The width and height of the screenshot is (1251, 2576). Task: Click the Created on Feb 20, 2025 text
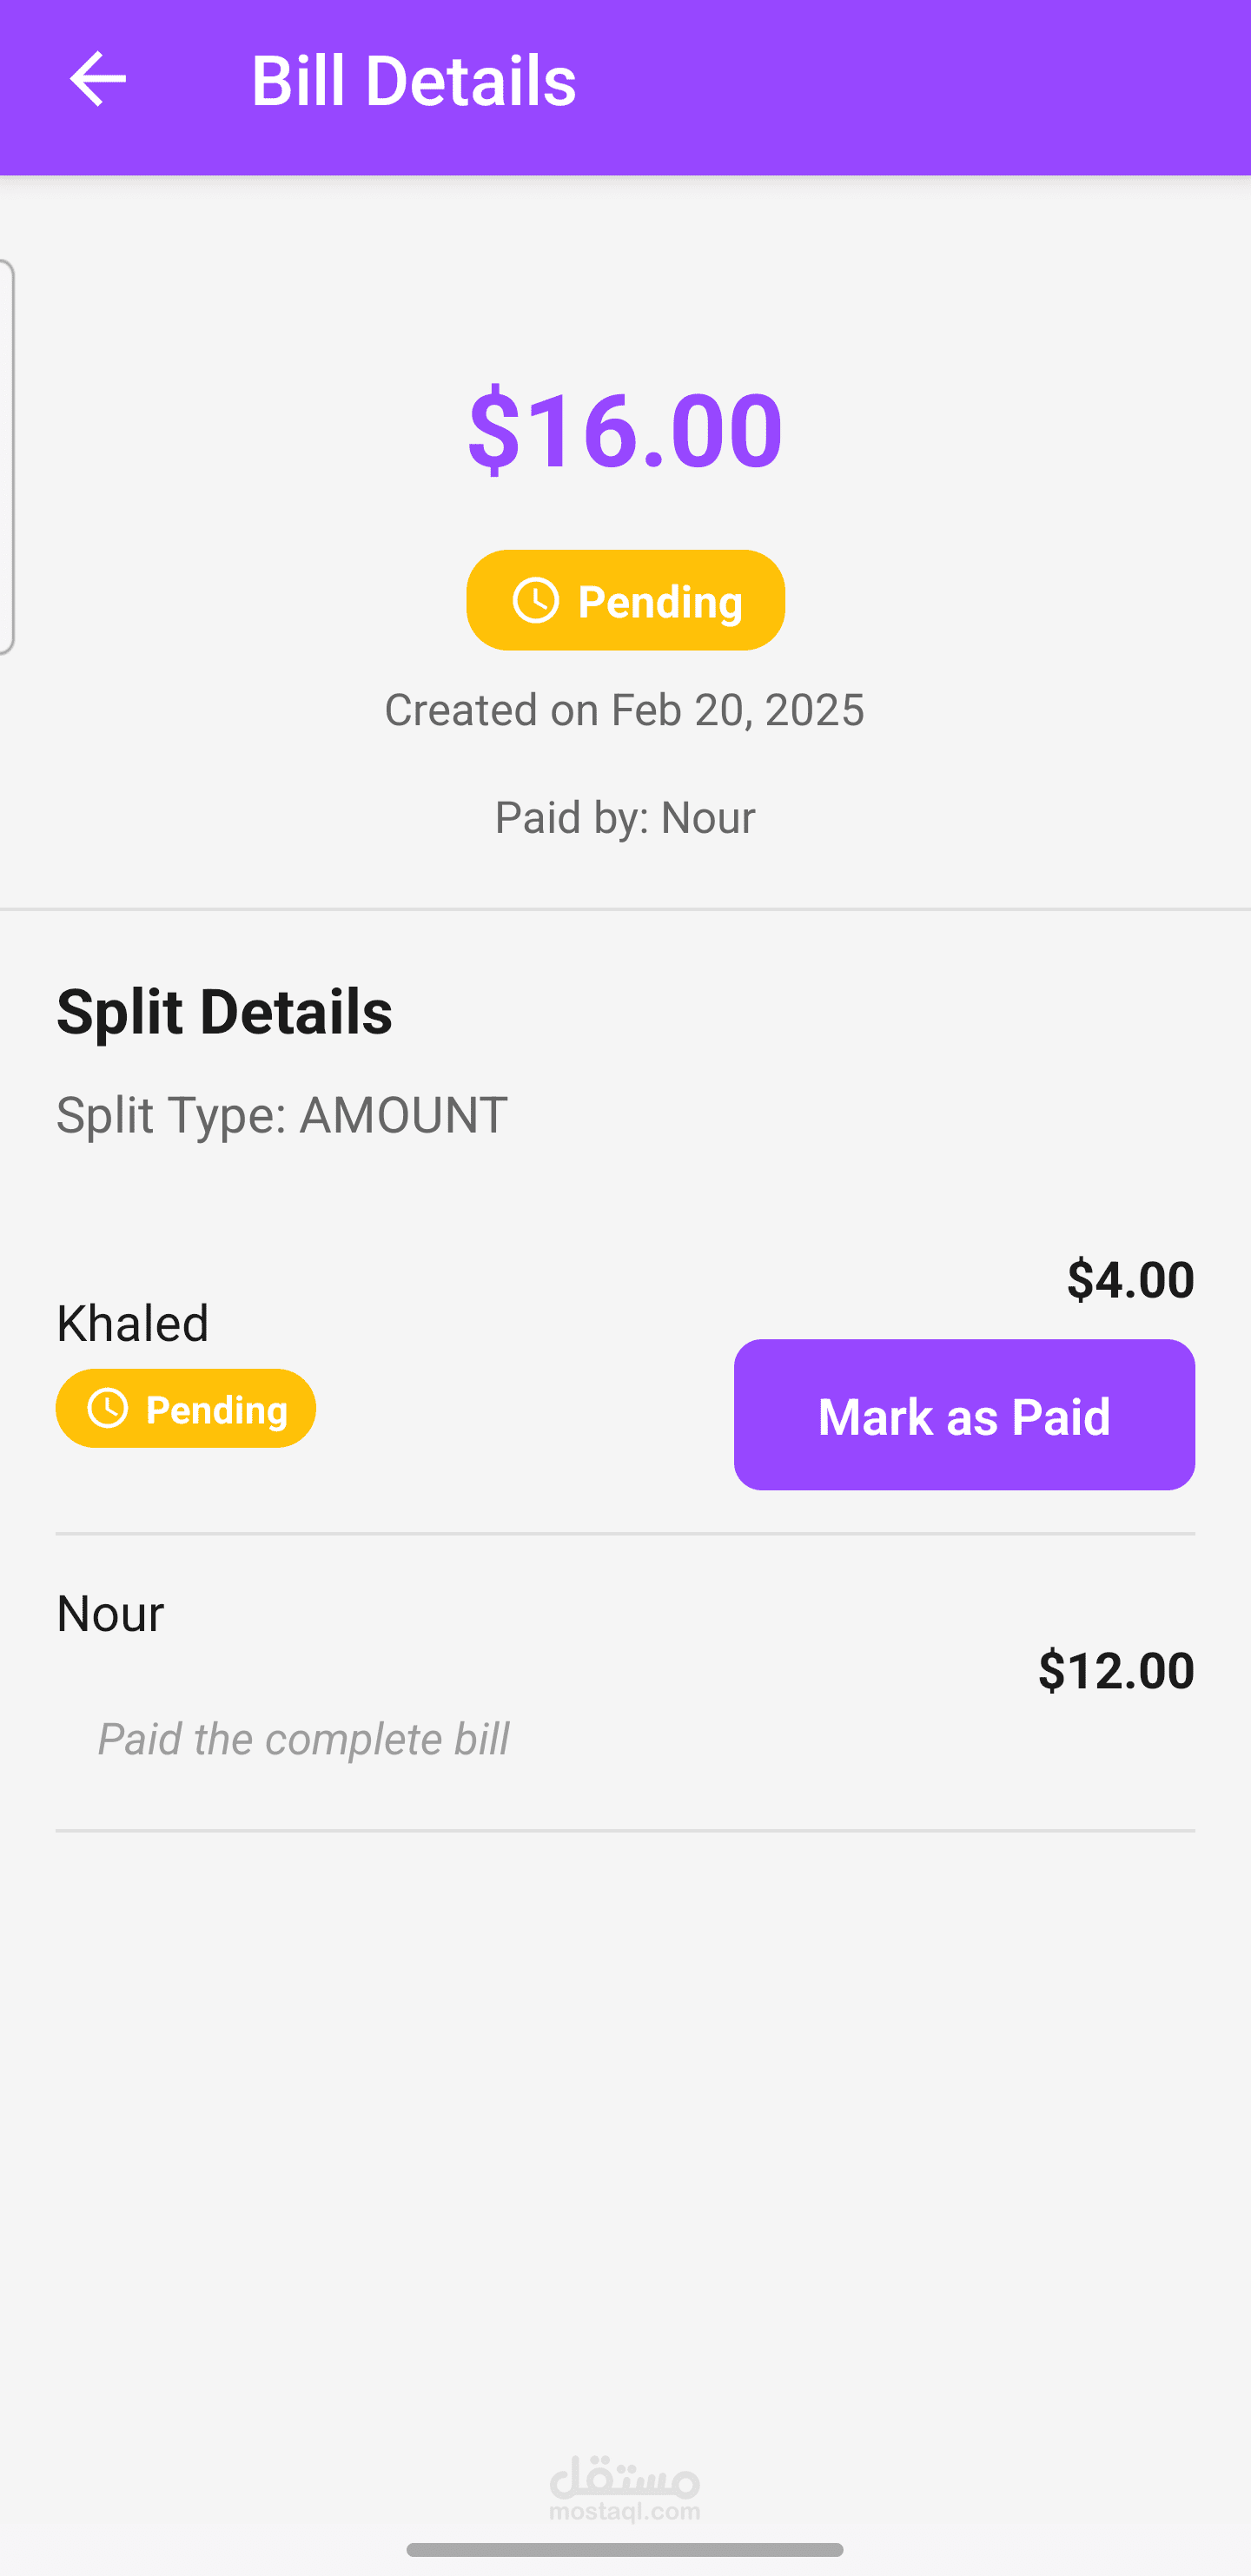[625, 710]
